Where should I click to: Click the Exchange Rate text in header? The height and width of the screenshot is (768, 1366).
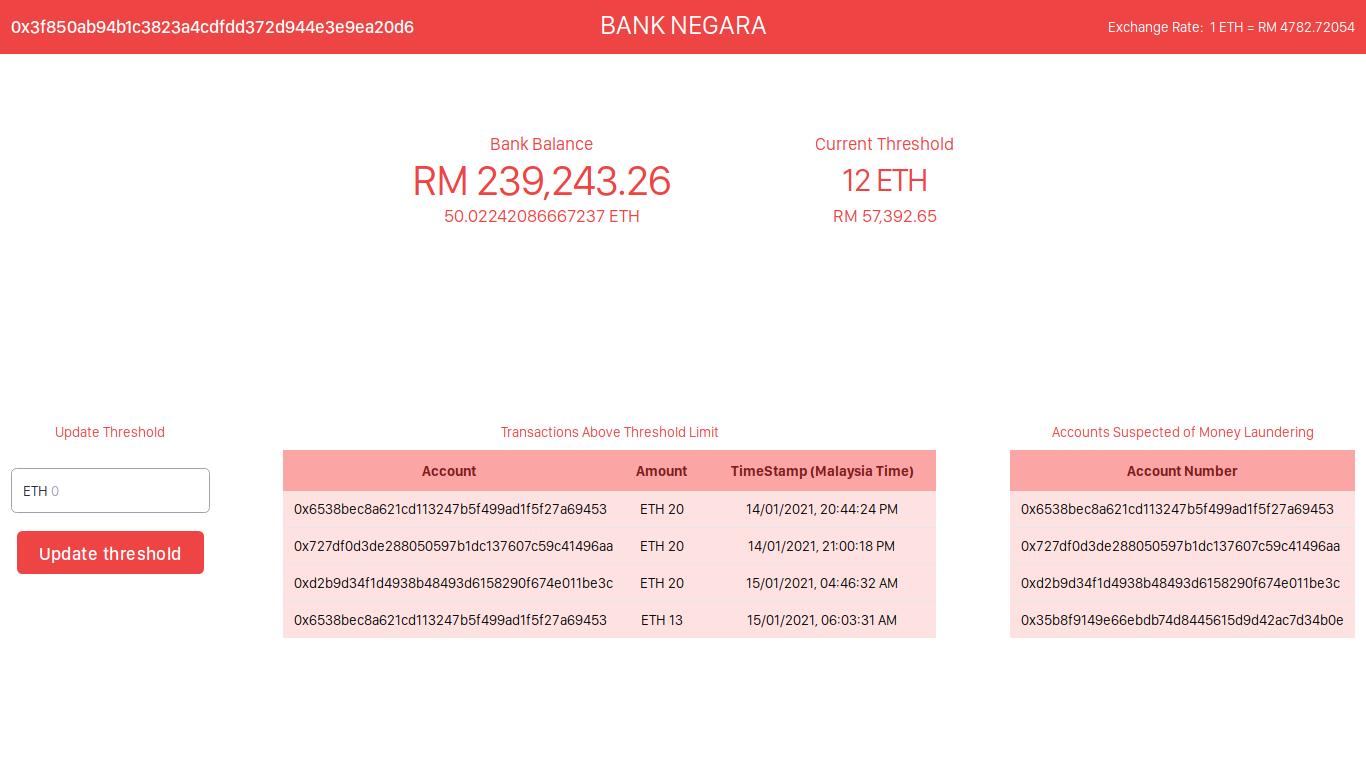[1230, 27]
